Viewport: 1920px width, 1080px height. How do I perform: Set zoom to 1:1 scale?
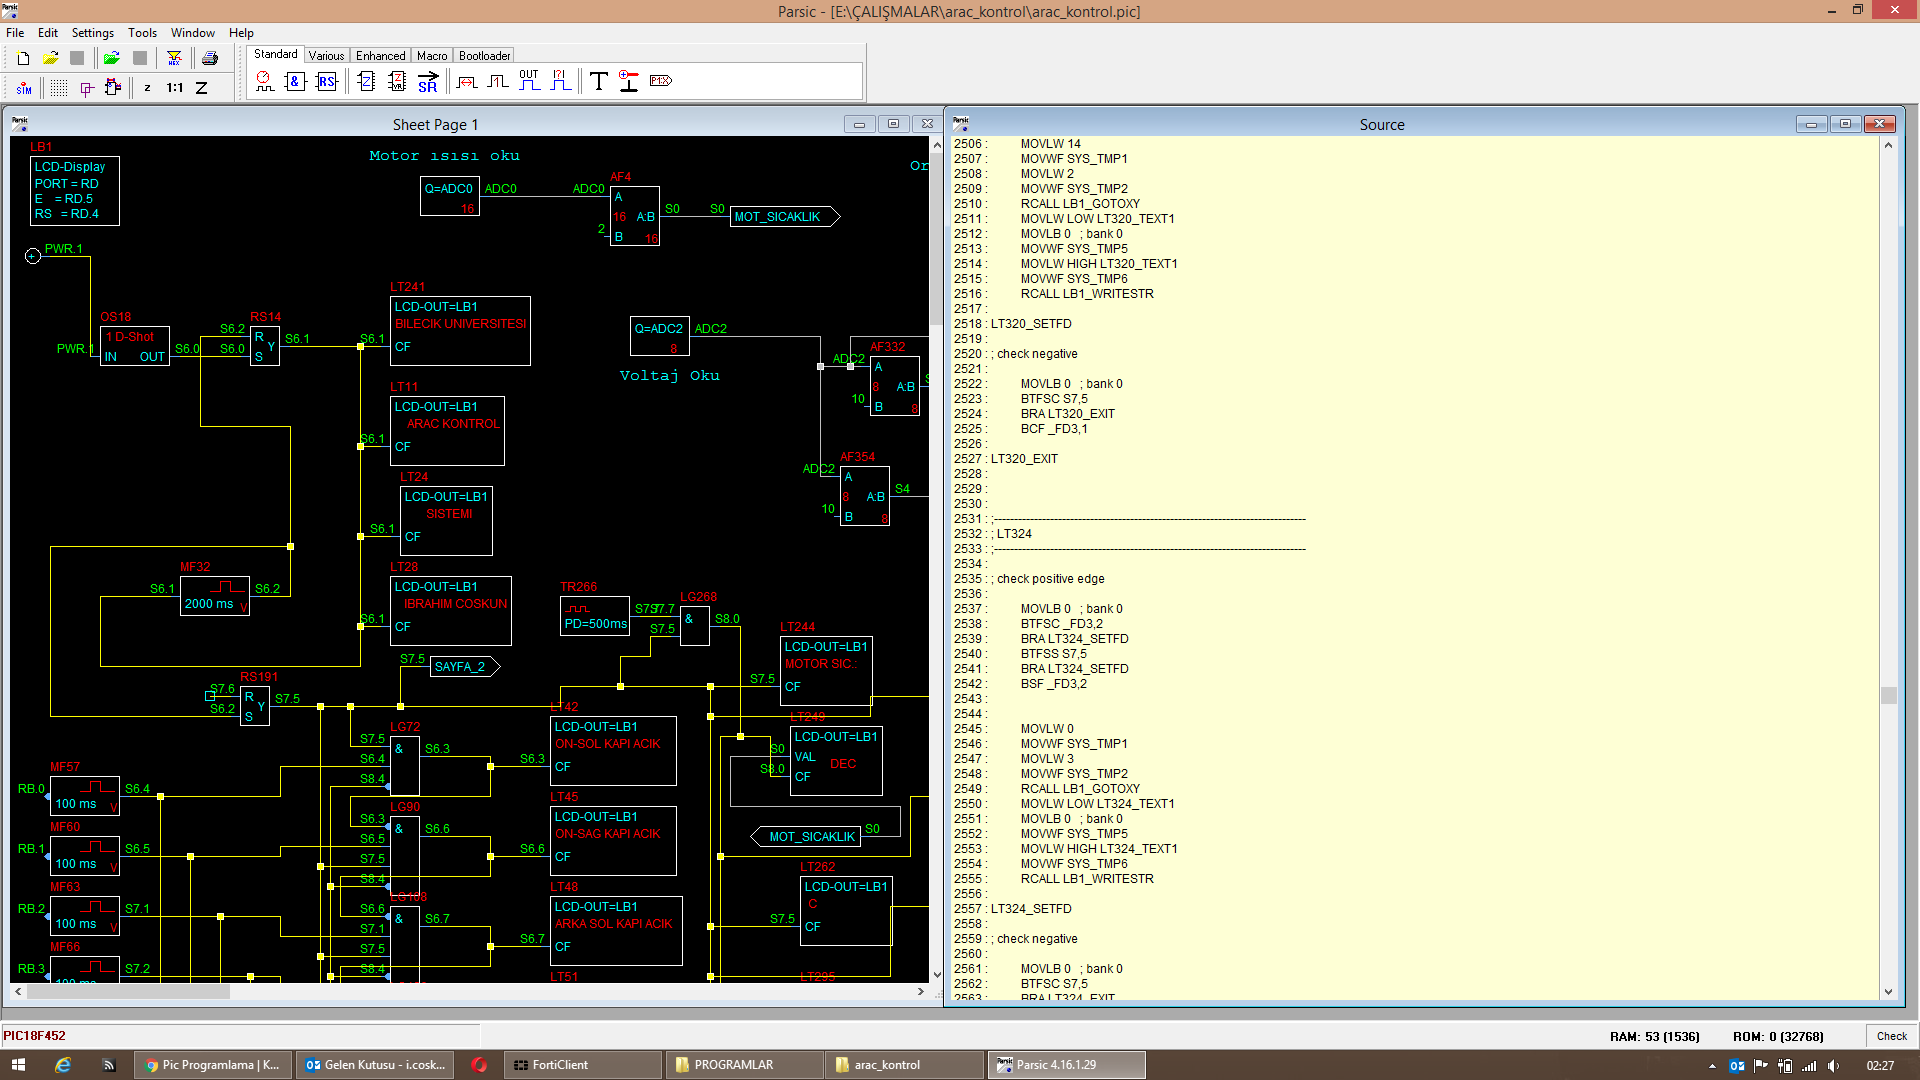pos(175,88)
